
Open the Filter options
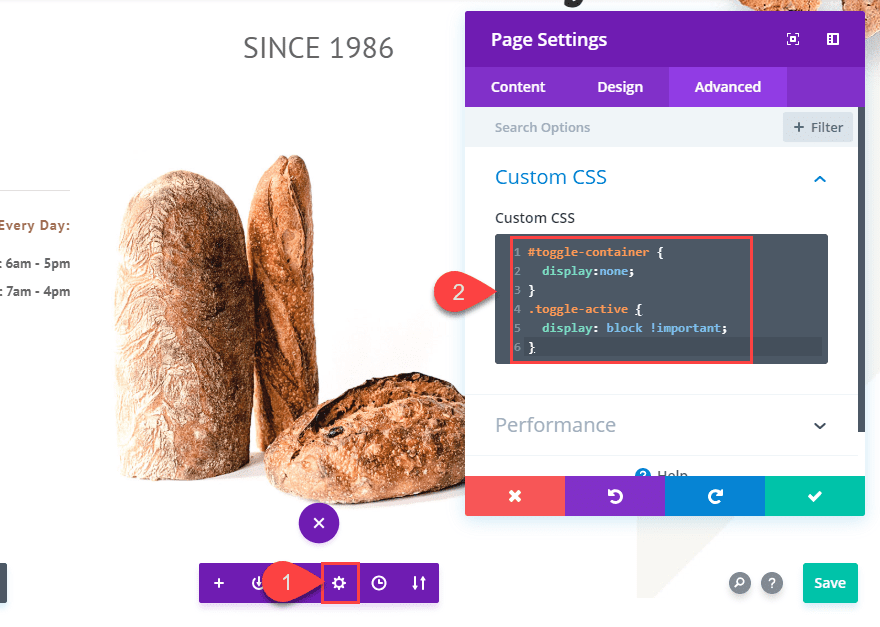click(818, 127)
